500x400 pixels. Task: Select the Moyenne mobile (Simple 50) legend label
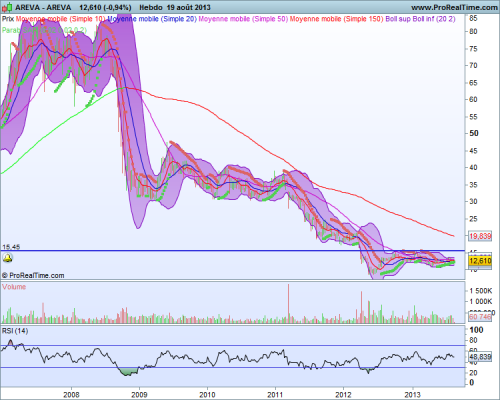[243, 19]
